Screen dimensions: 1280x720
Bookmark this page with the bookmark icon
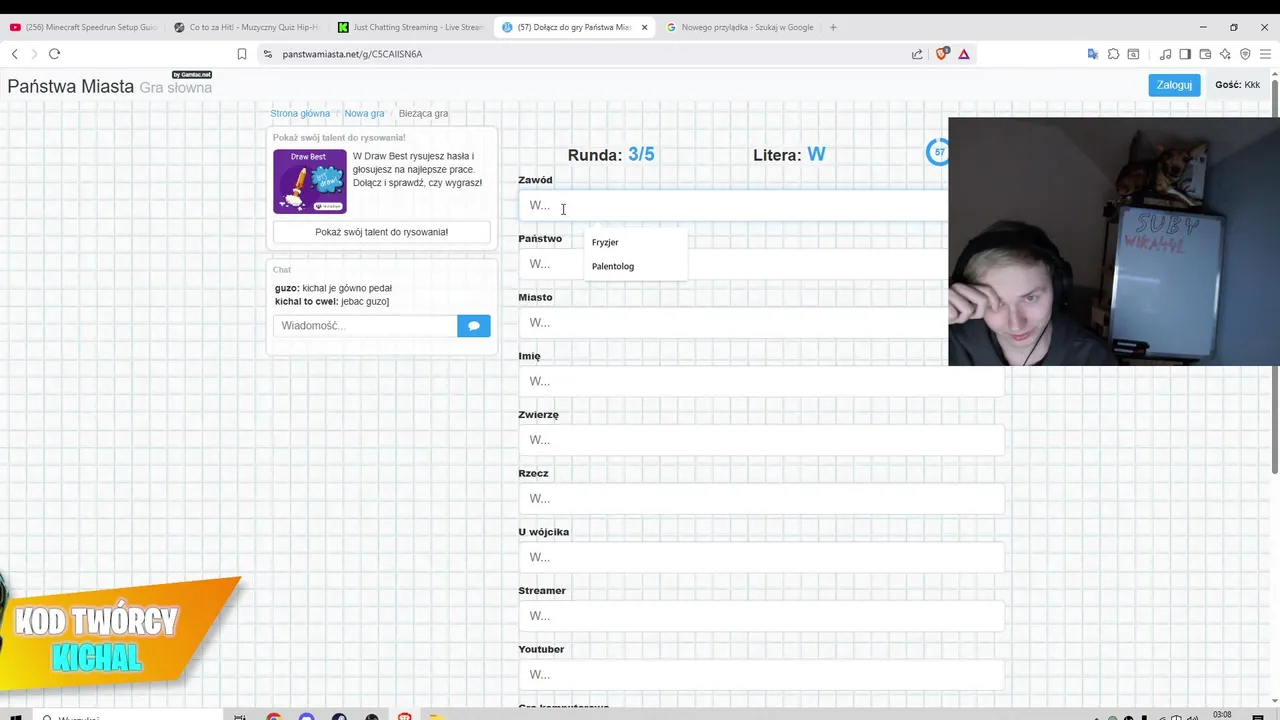click(242, 54)
